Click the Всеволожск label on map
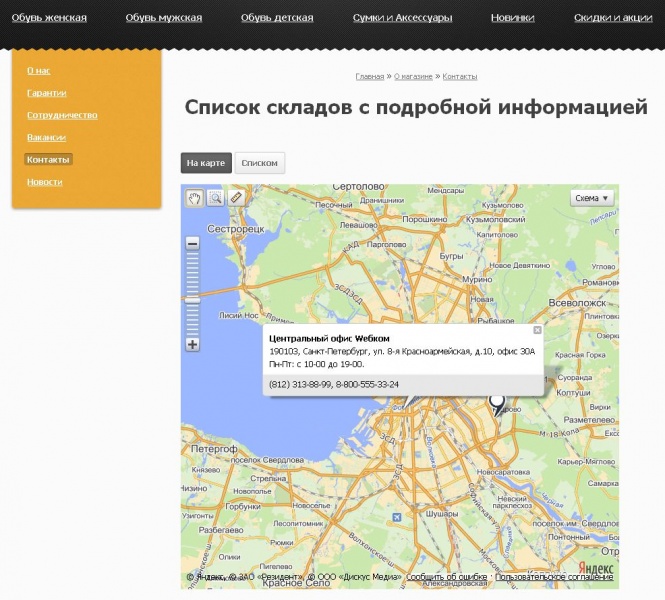The width and height of the screenshot is (665, 600). 577,303
